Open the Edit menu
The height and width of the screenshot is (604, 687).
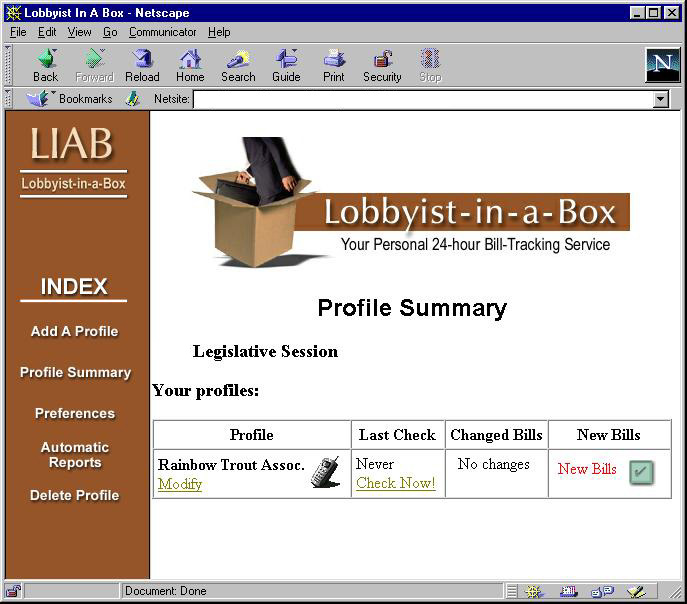[47, 32]
